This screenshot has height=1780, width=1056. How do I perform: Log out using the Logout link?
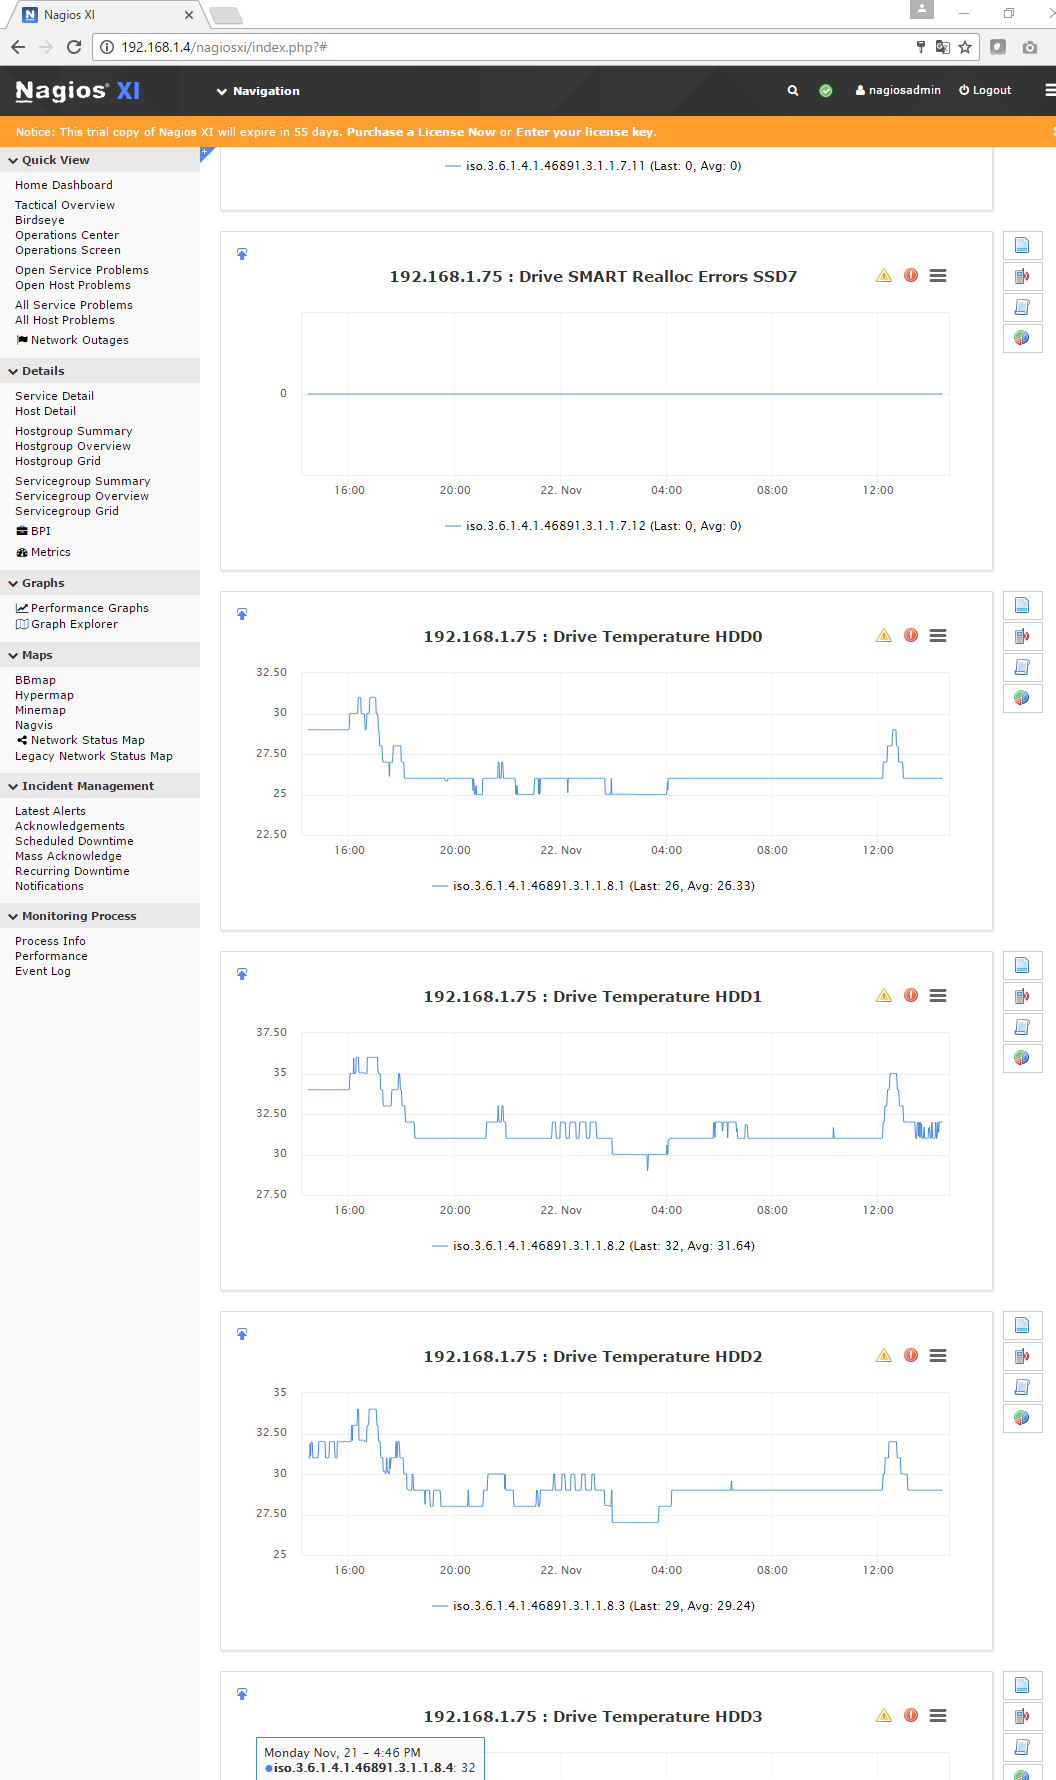pyautogui.click(x=985, y=90)
